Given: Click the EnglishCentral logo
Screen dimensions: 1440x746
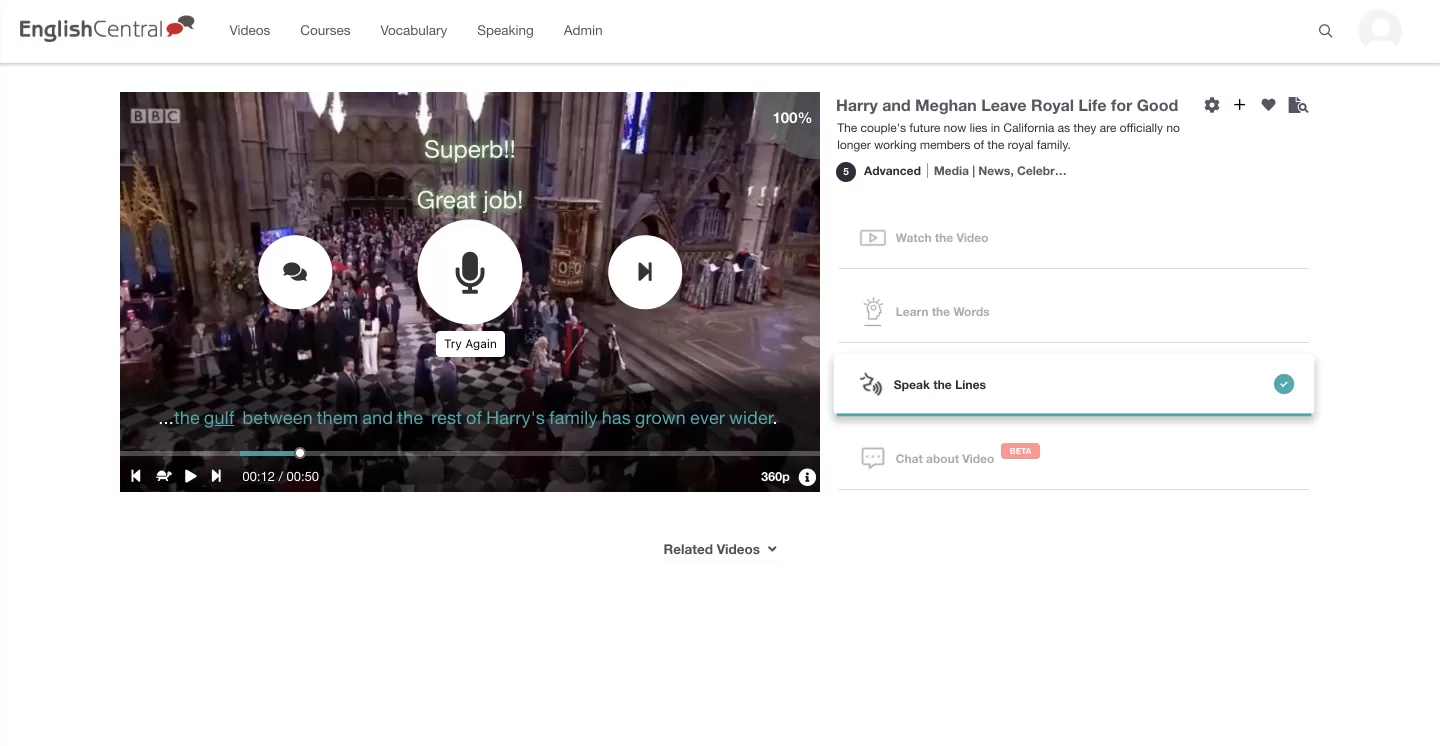Looking at the screenshot, I should click(x=107, y=29).
